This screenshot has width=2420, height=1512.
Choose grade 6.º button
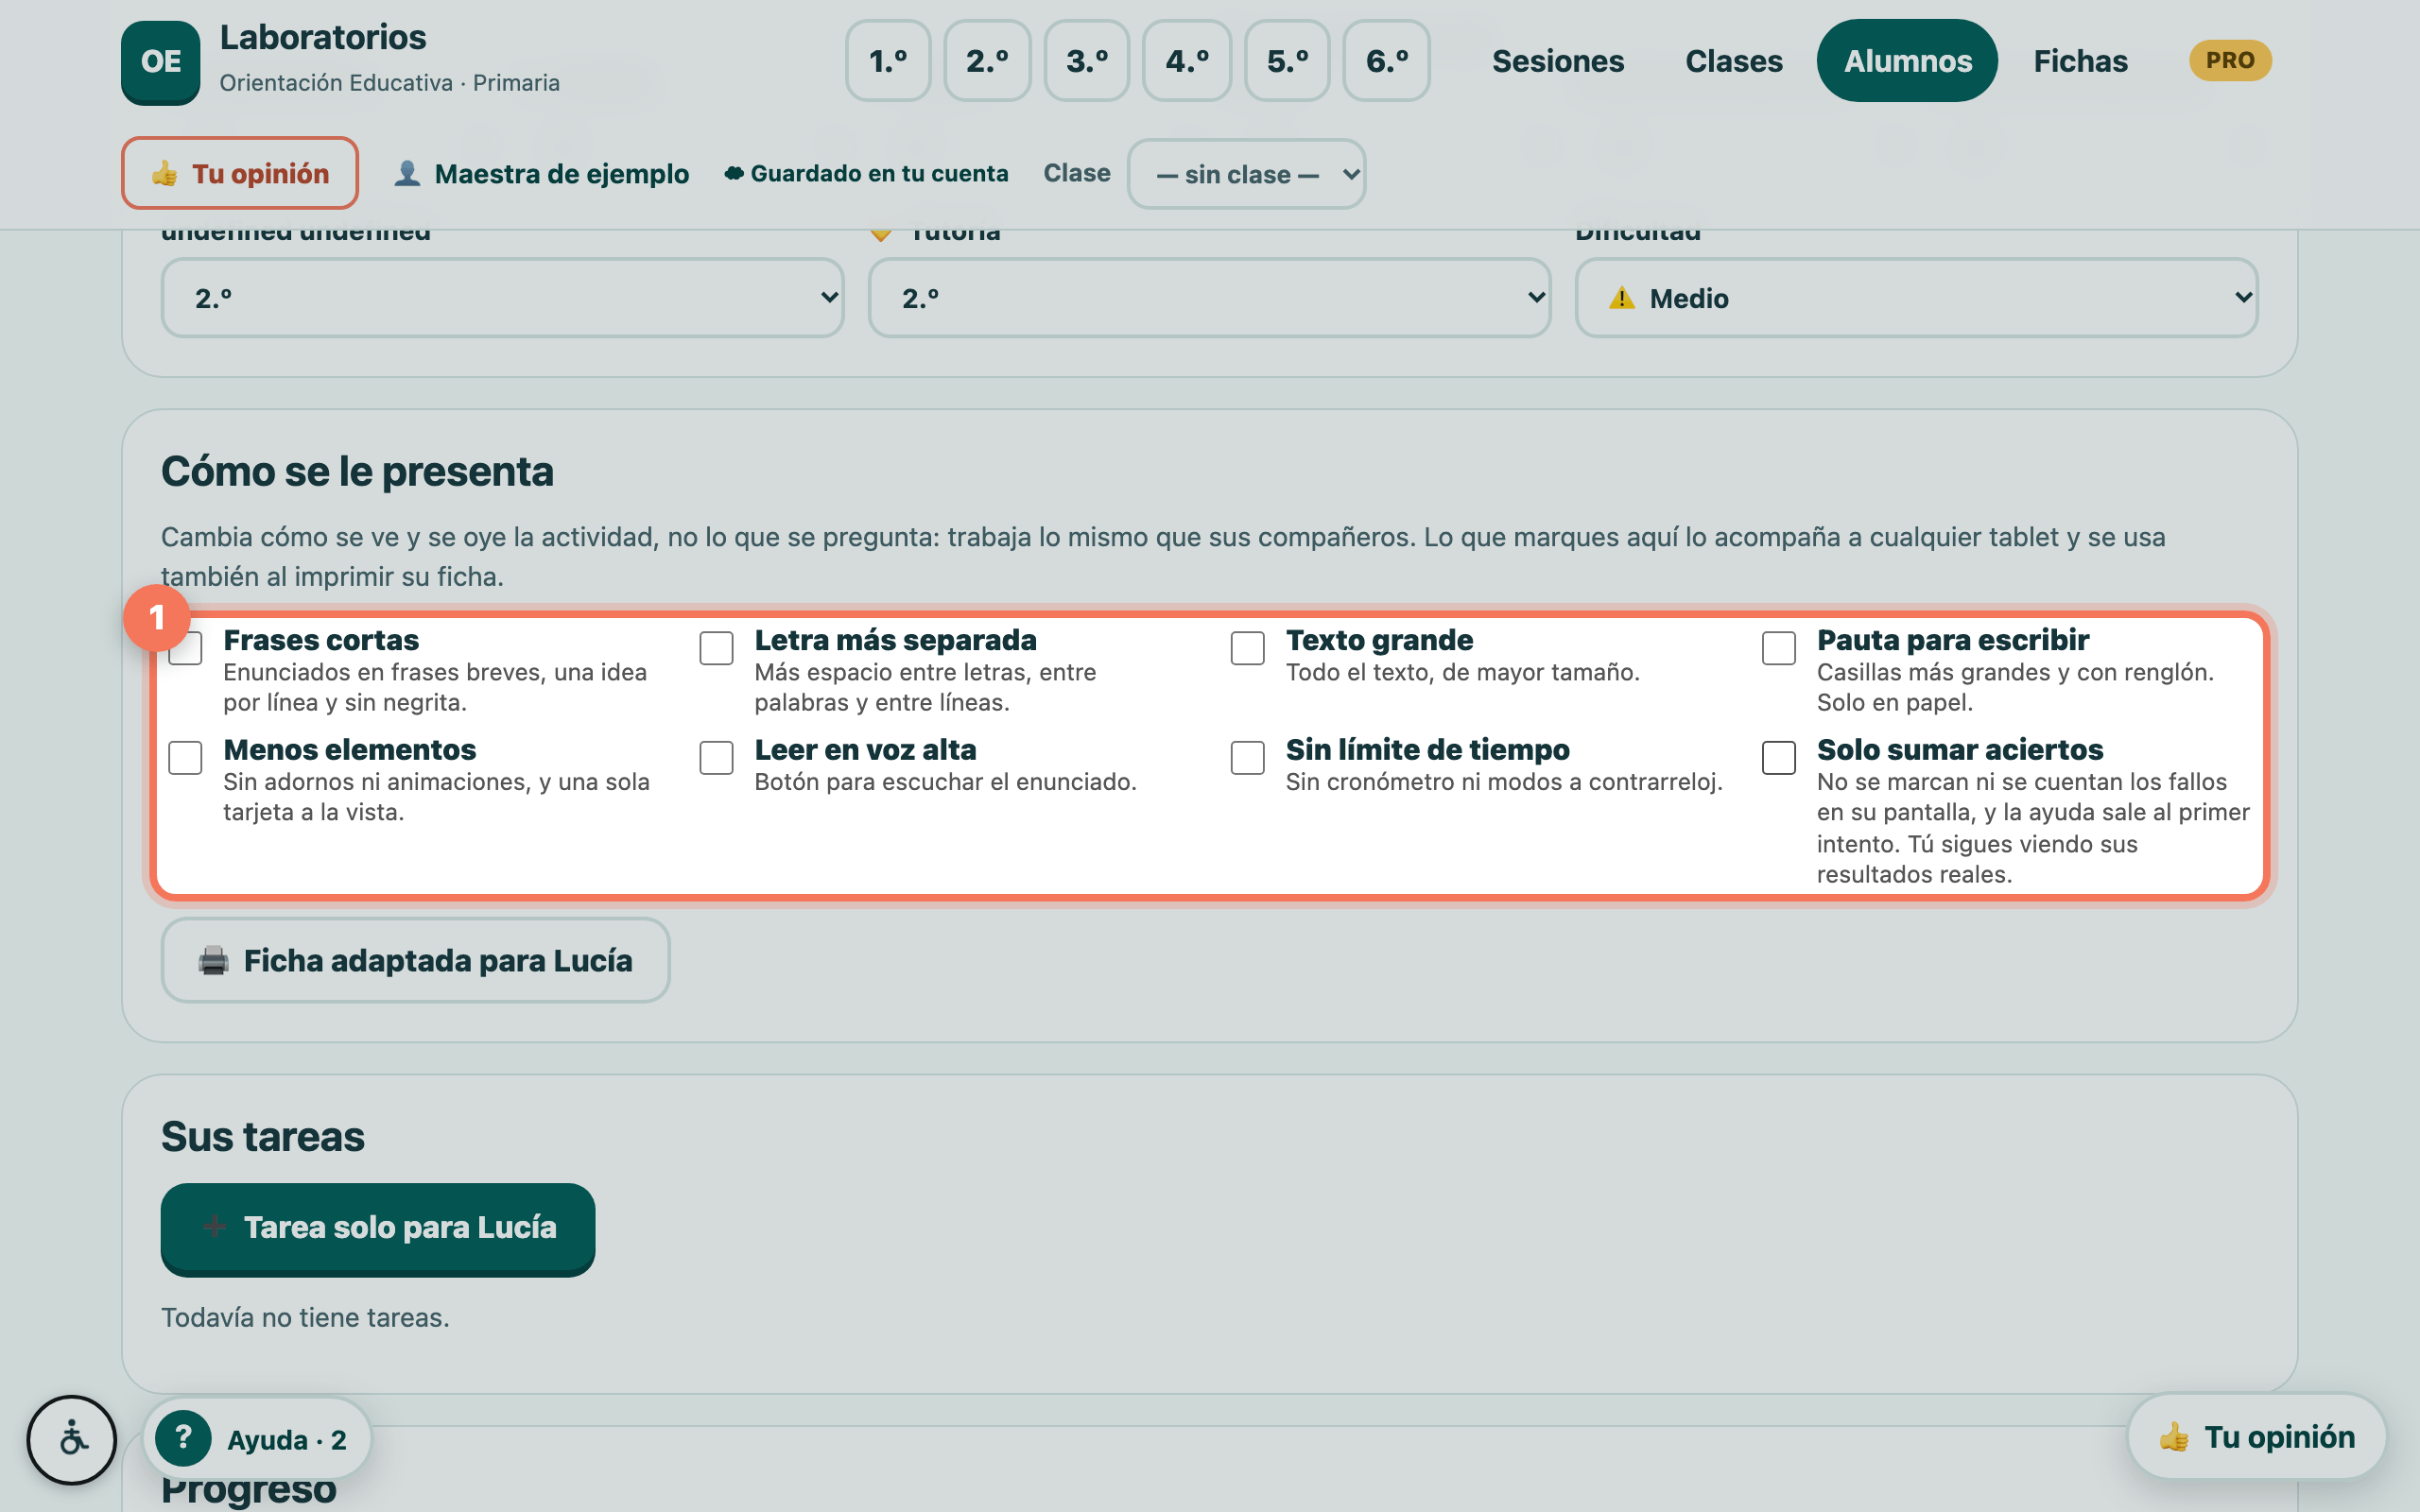click(x=1387, y=61)
